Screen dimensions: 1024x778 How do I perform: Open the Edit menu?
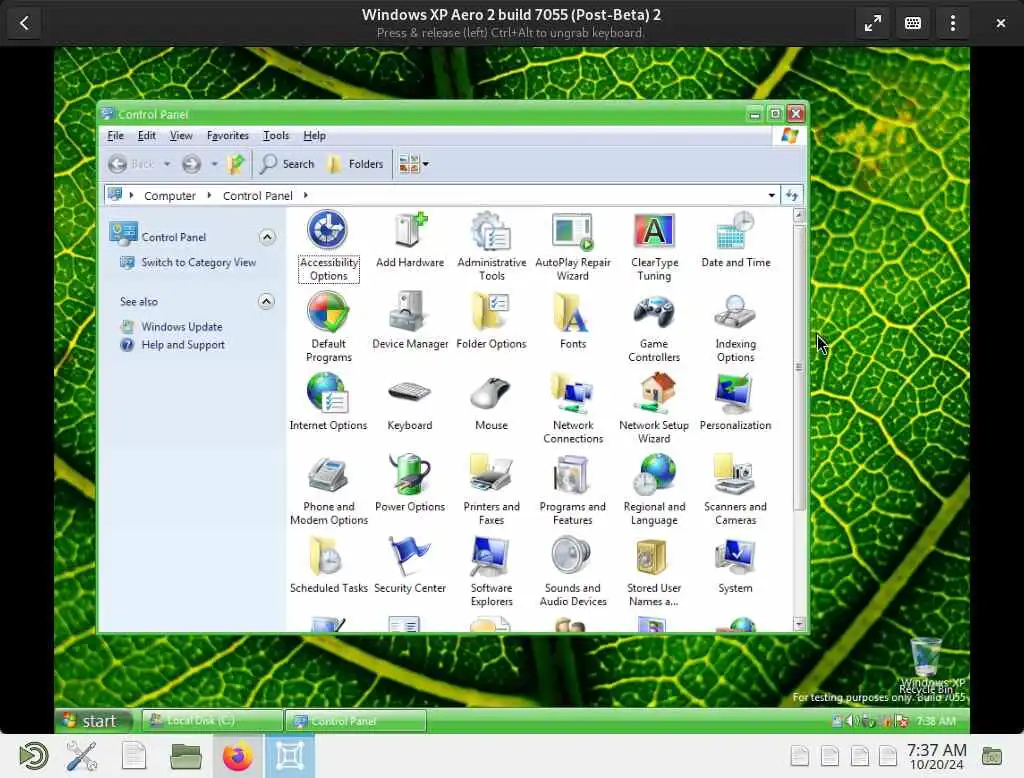pos(146,136)
